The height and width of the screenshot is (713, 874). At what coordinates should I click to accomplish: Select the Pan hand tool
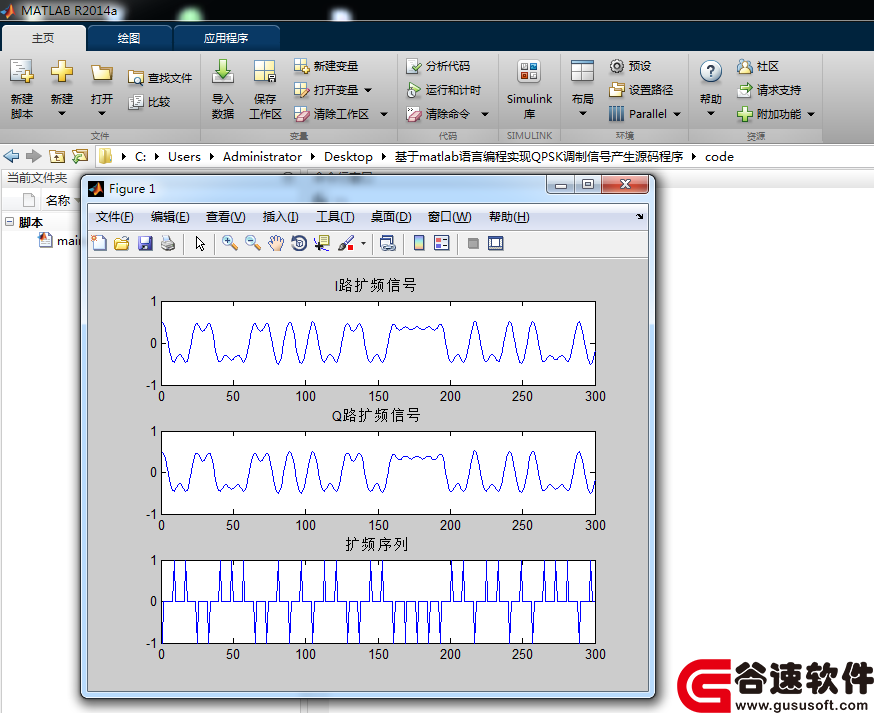coord(276,243)
